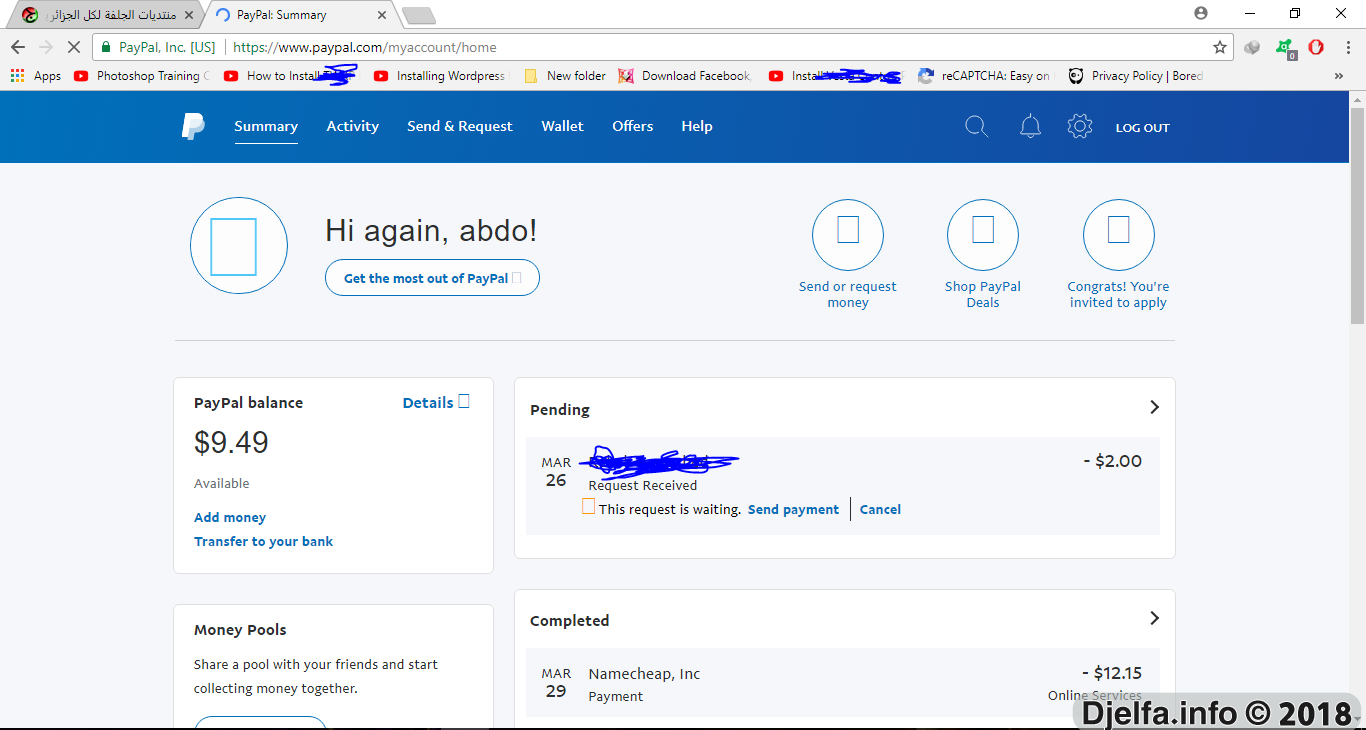Image resolution: width=1366 pixels, height=730 pixels.
Task: Cancel the pending request
Action: pos(880,509)
